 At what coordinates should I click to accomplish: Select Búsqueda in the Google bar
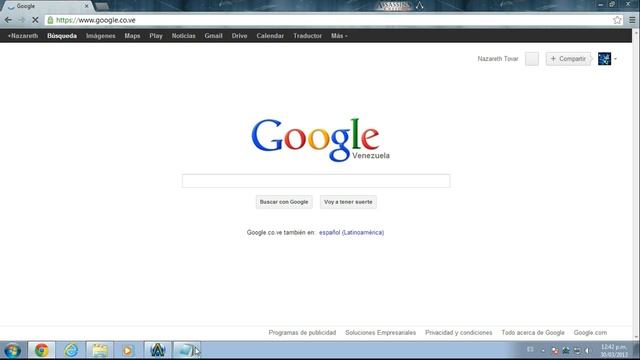62,36
